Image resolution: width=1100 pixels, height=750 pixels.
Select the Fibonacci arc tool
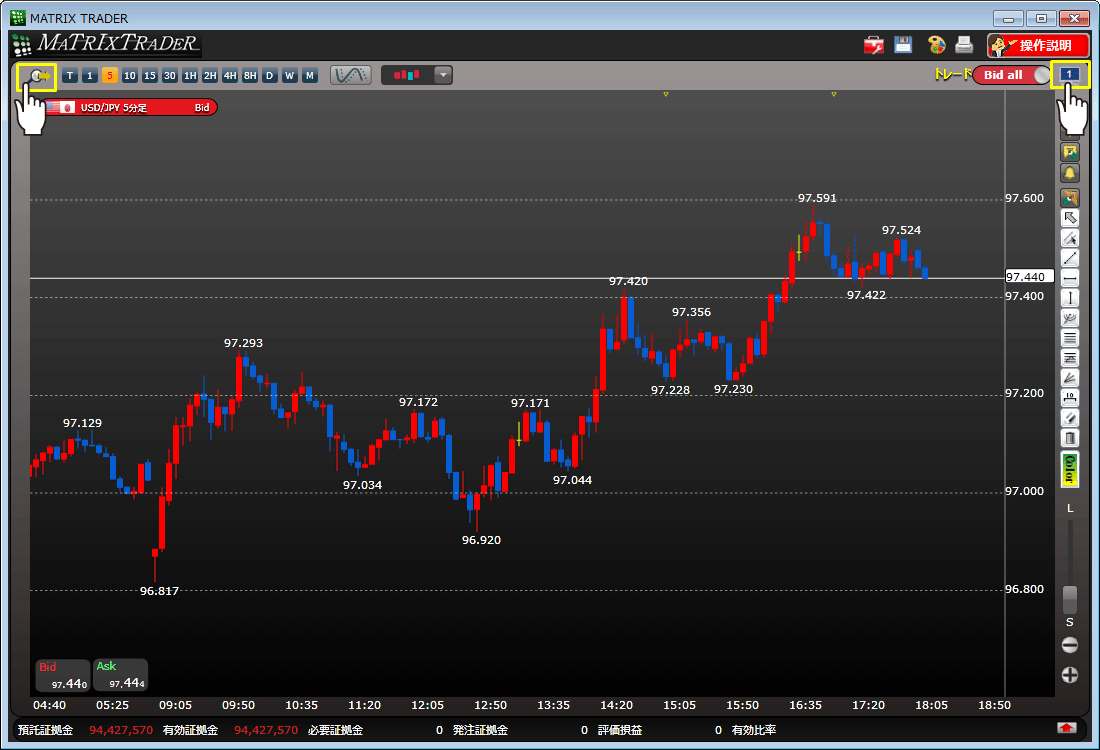(x=1070, y=319)
